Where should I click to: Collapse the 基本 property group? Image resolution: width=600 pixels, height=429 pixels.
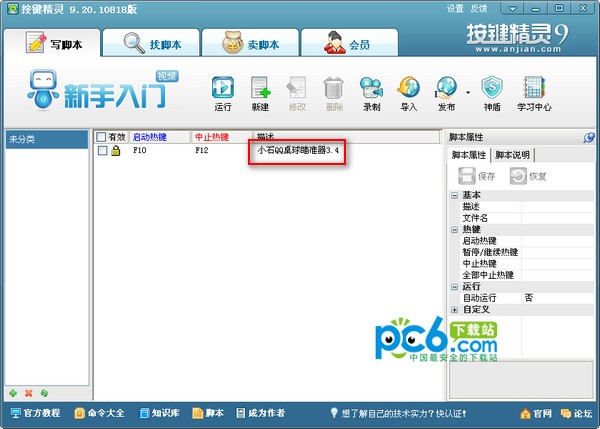[455, 196]
